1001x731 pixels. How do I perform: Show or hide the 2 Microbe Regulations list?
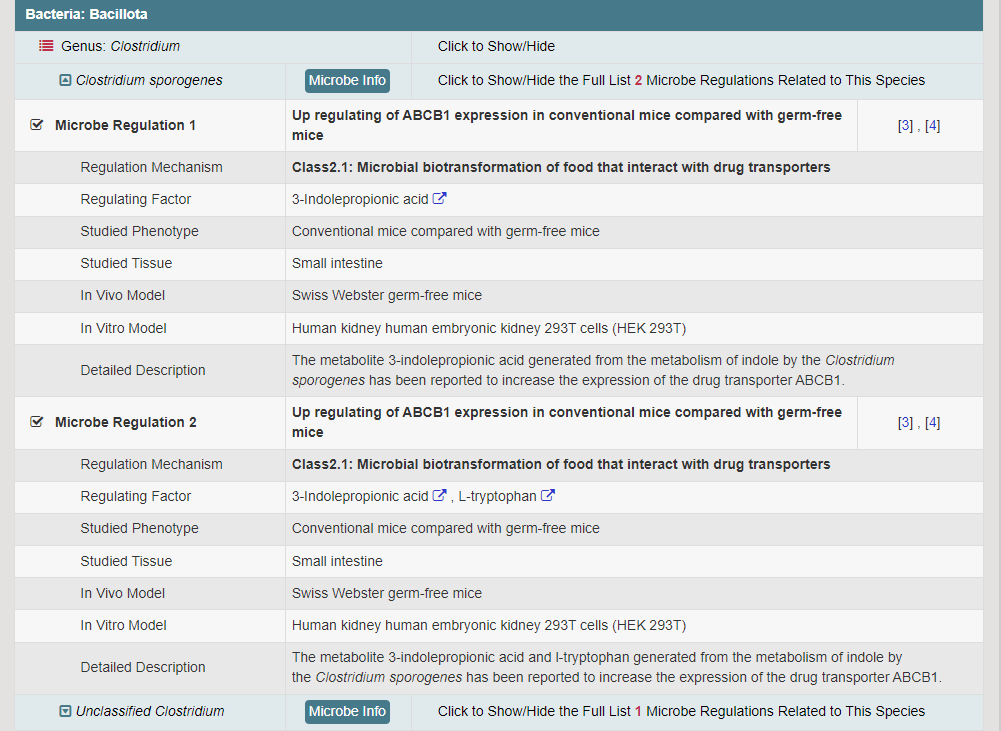point(681,80)
